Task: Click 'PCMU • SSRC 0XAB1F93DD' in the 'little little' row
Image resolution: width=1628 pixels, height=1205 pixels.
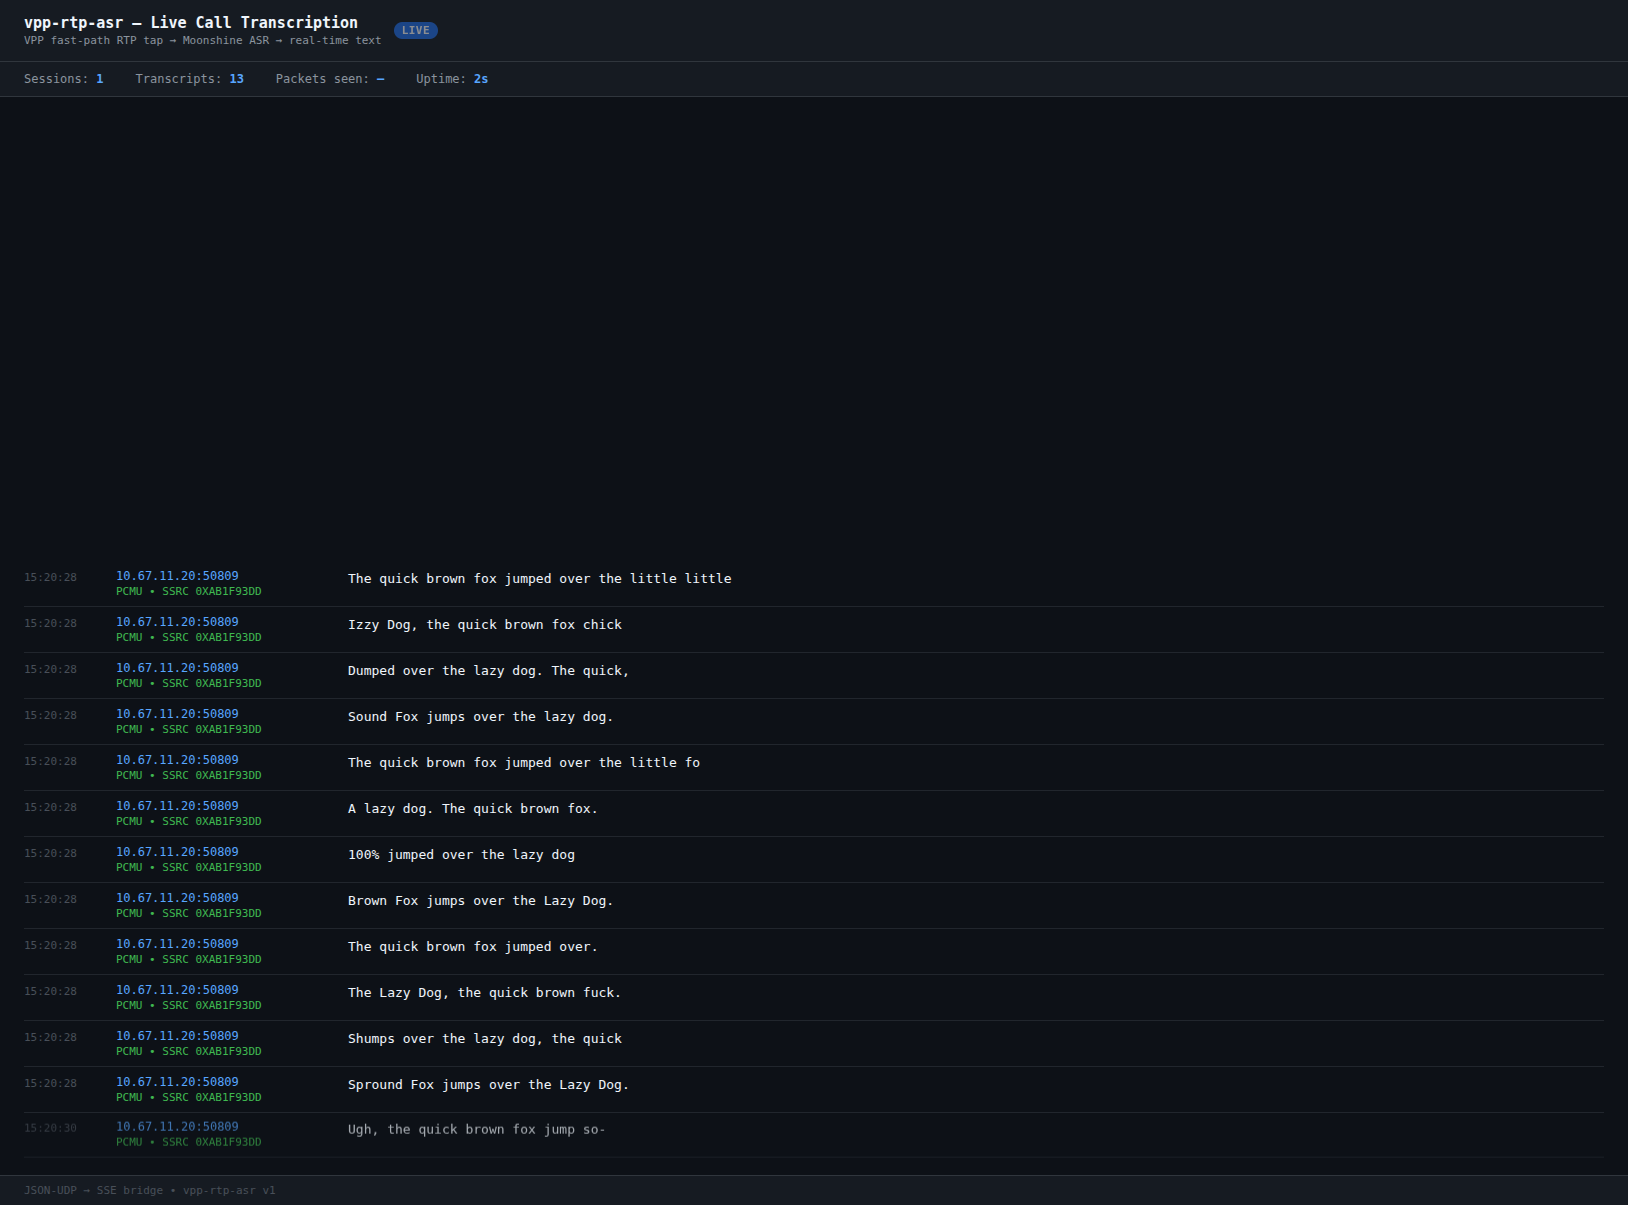Action: click(x=189, y=592)
